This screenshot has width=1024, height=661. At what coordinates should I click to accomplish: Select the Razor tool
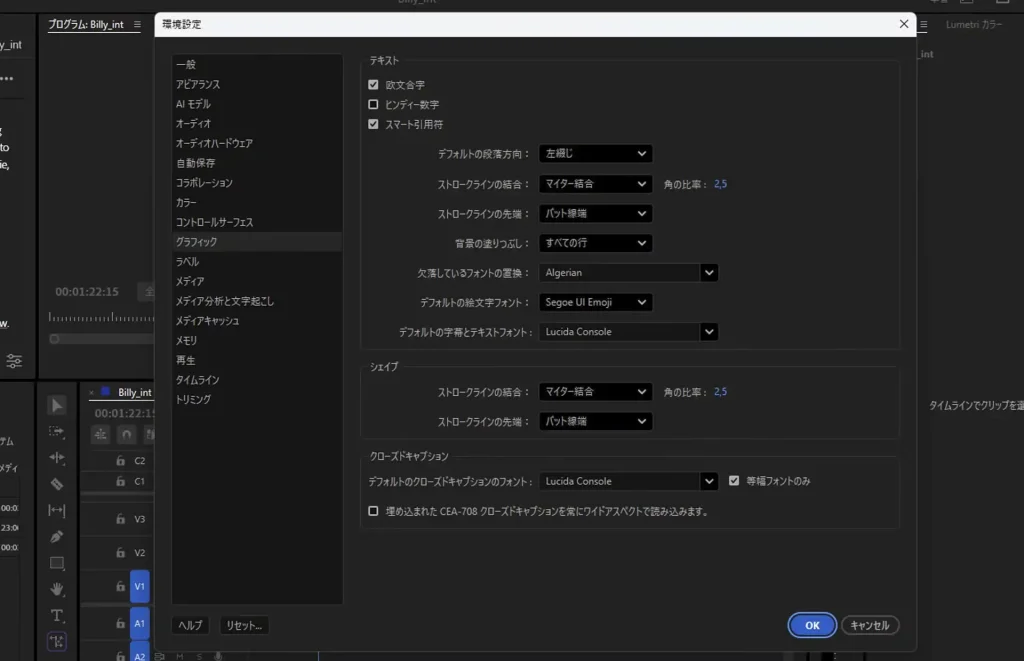click(57, 484)
